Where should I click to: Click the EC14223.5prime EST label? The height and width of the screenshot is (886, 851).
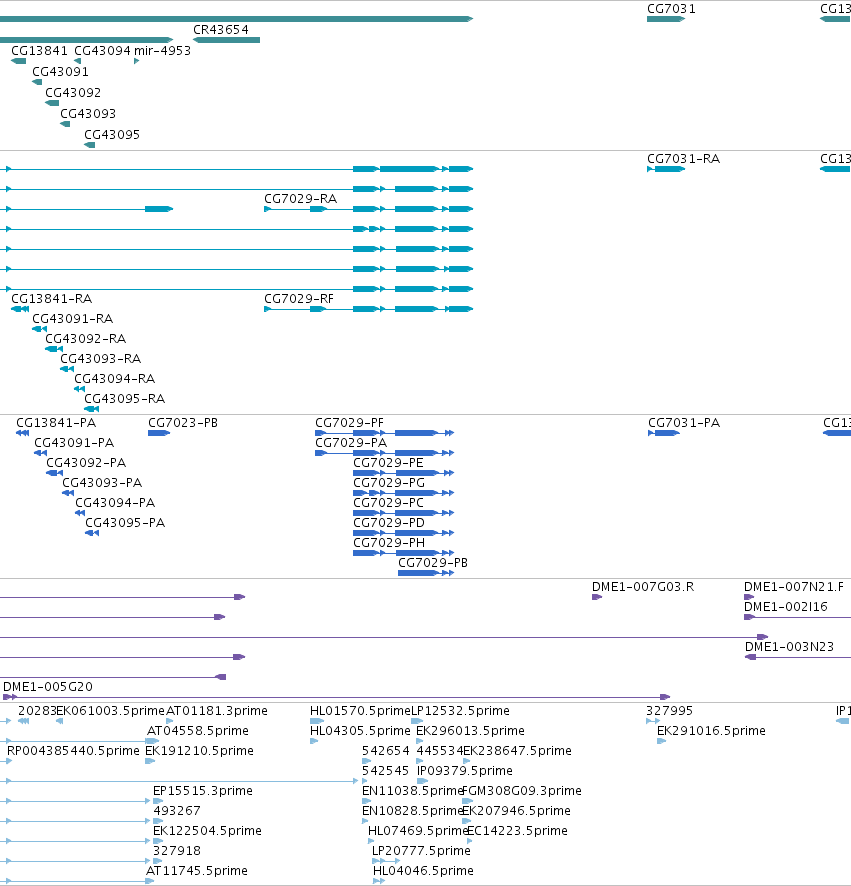517,831
